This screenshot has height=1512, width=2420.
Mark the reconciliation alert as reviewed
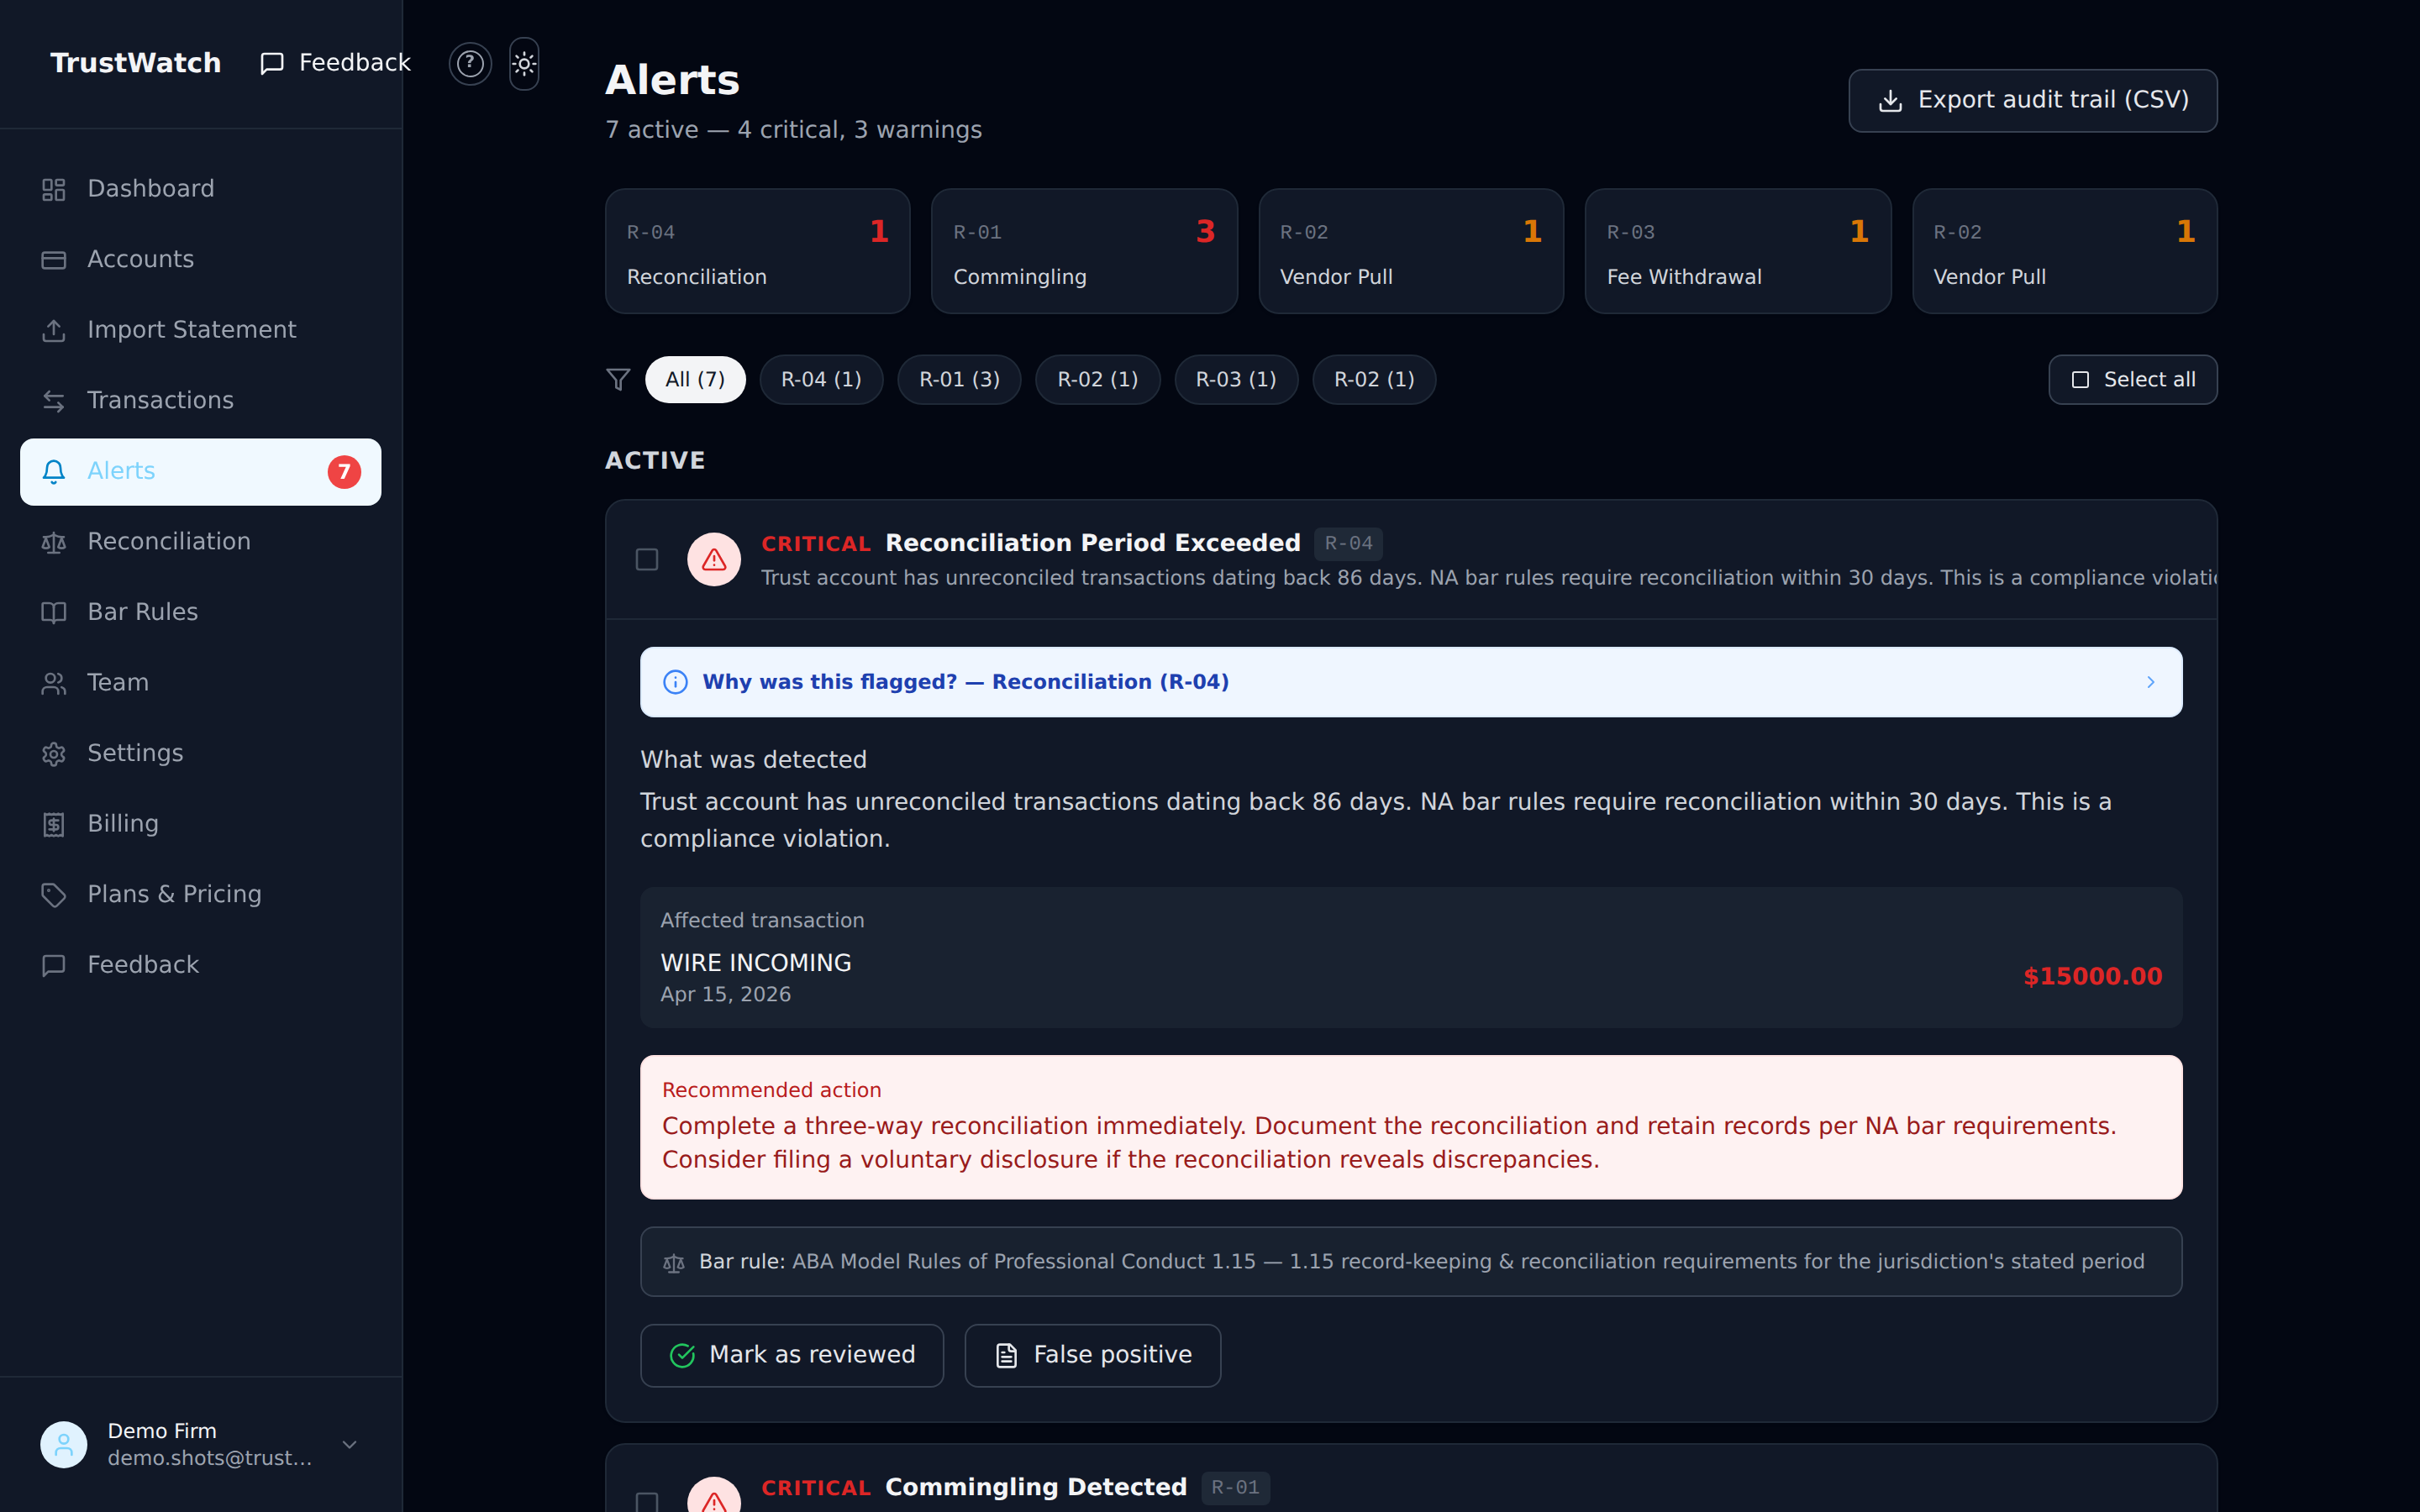(x=792, y=1355)
